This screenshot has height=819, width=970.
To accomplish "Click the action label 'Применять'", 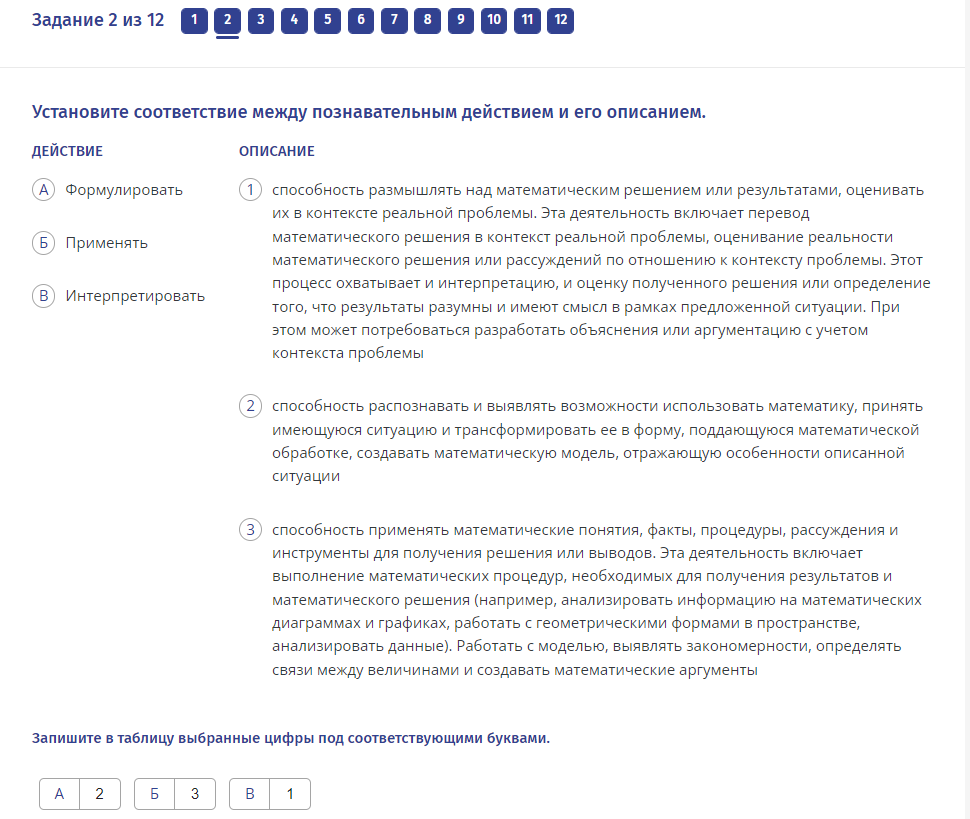I will click(107, 243).
